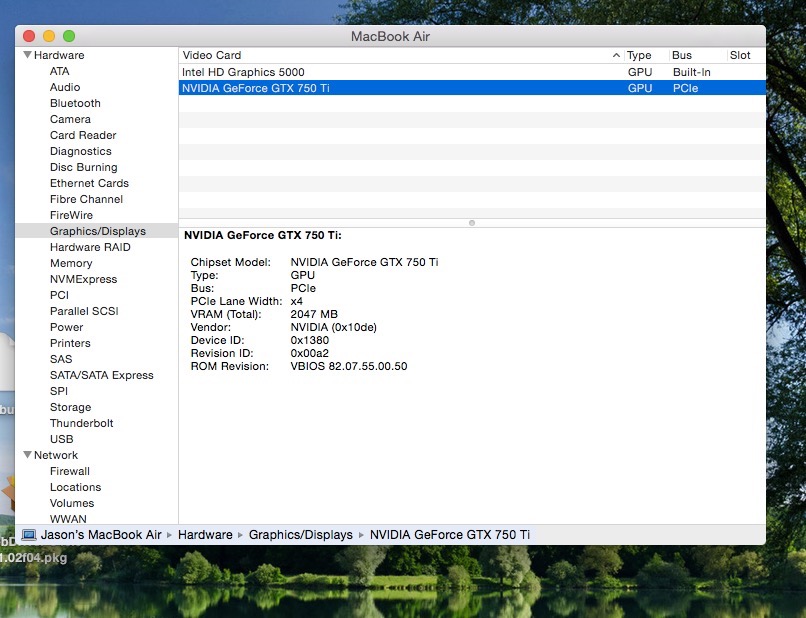Image resolution: width=806 pixels, height=618 pixels.
Task: Open the Card Reader entry
Action: (x=83, y=135)
